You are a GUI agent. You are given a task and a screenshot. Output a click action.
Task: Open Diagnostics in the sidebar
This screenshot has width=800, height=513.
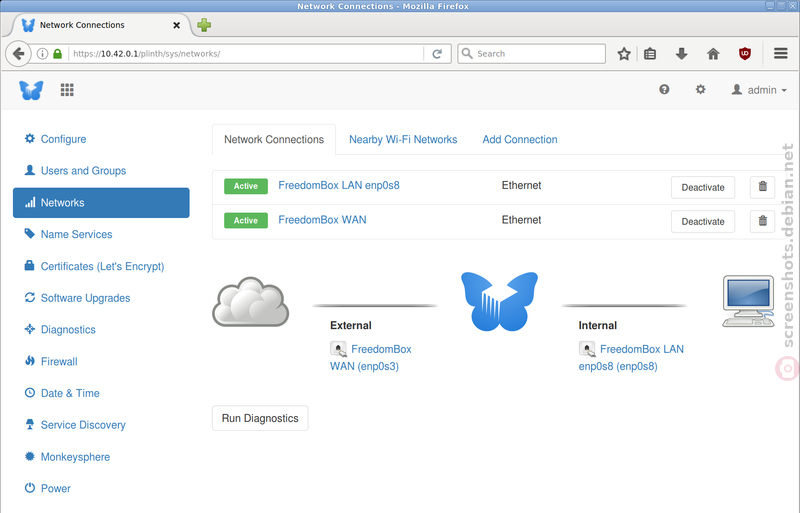pyautogui.click(x=60, y=329)
